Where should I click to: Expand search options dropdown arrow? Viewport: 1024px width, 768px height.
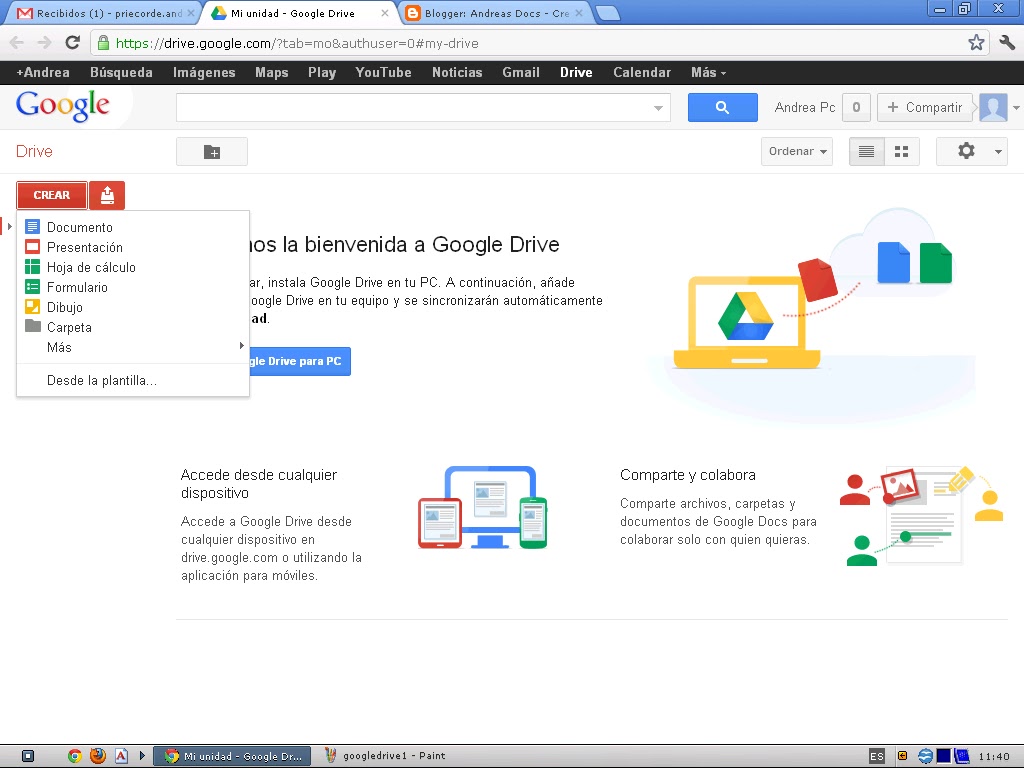658,108
